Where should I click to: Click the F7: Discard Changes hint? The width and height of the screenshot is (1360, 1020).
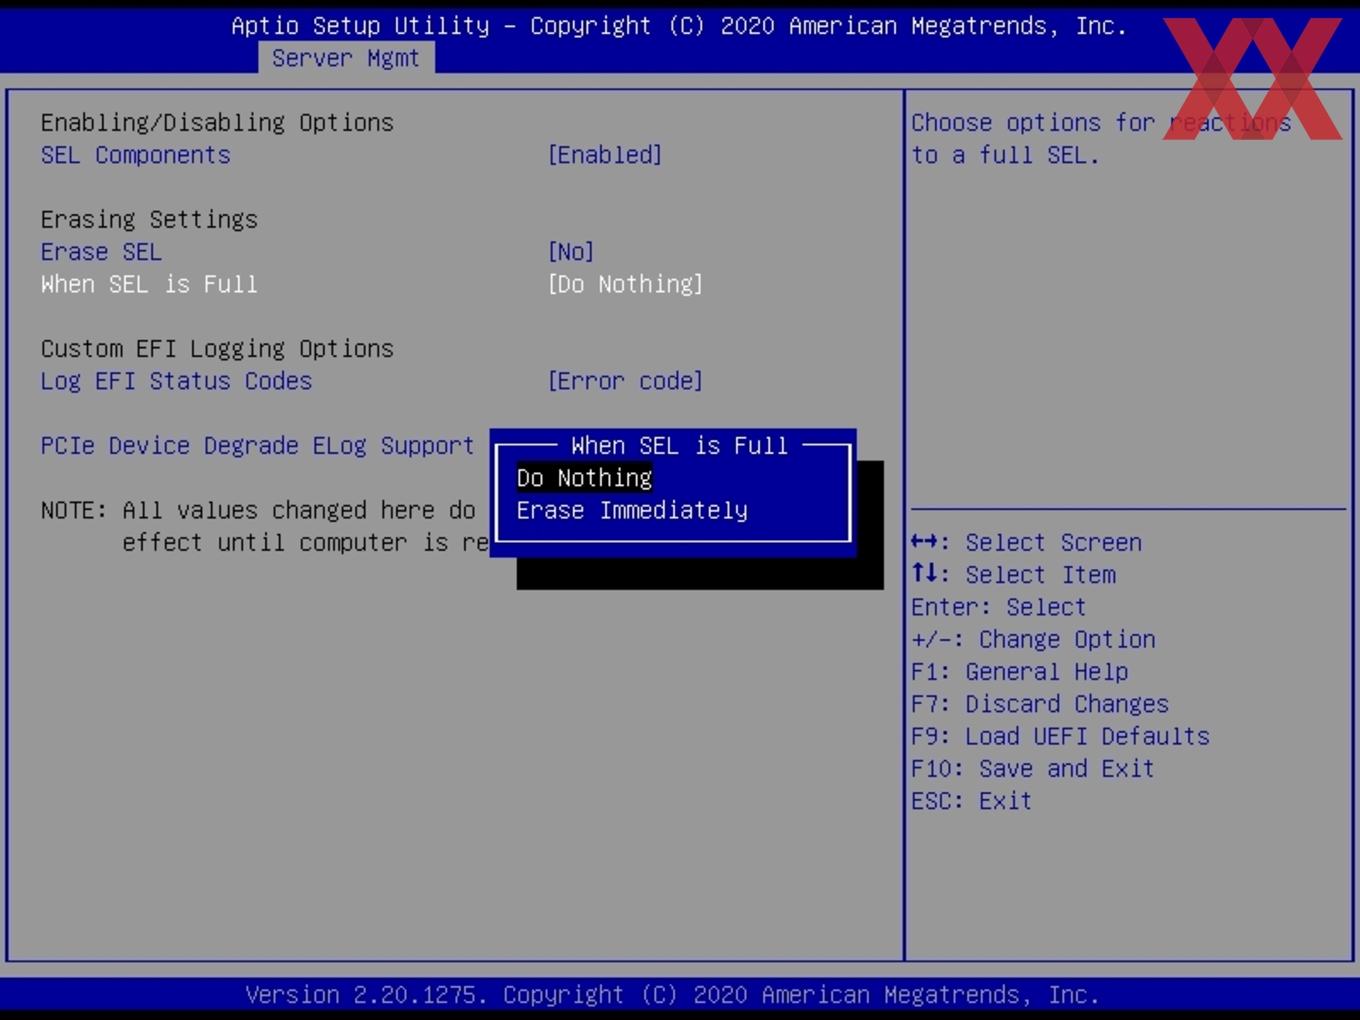click(x=1040, y=704)
